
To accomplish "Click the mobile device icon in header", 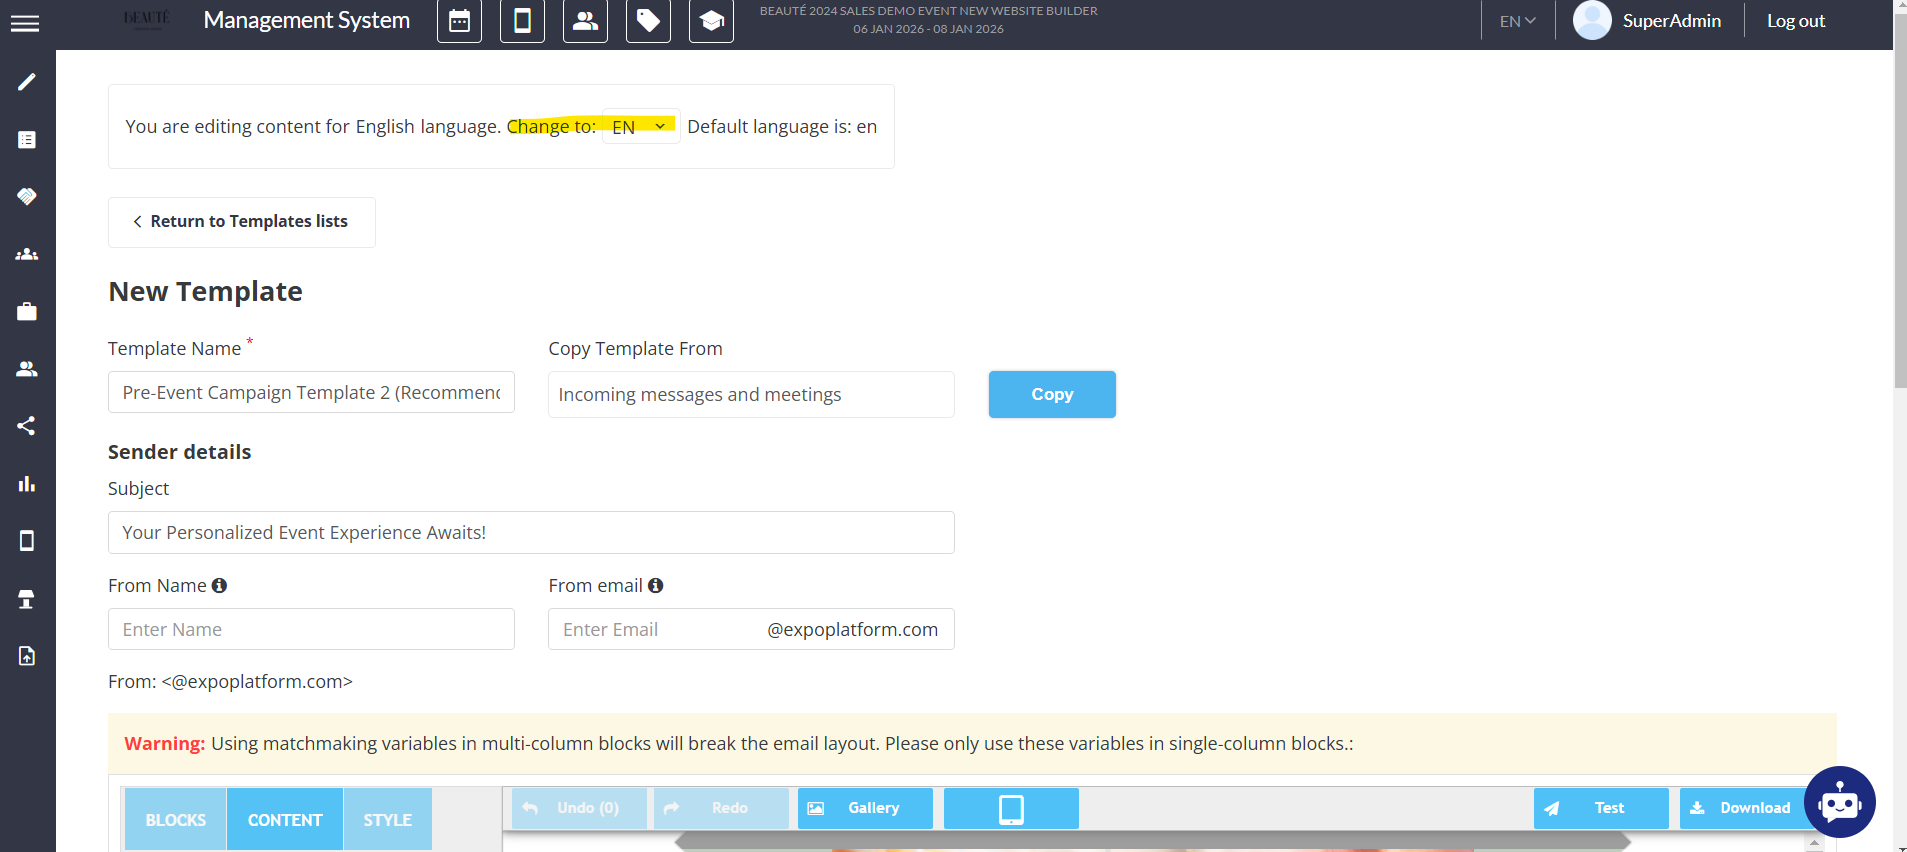I will pyautogui.click(x=522, y=21).
